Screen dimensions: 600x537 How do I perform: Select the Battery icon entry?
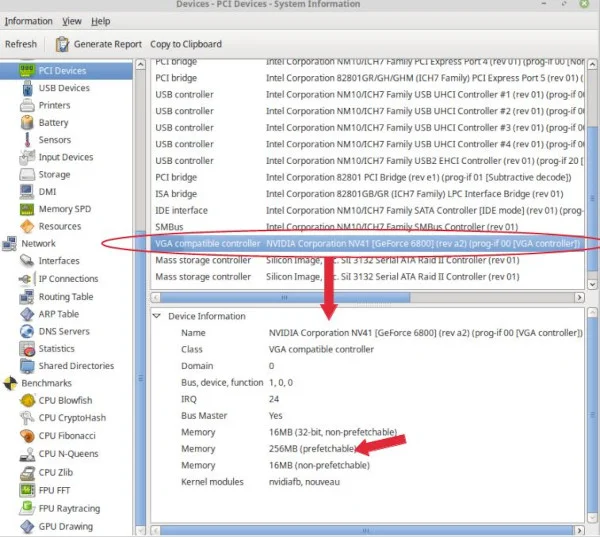click(27, 123)
